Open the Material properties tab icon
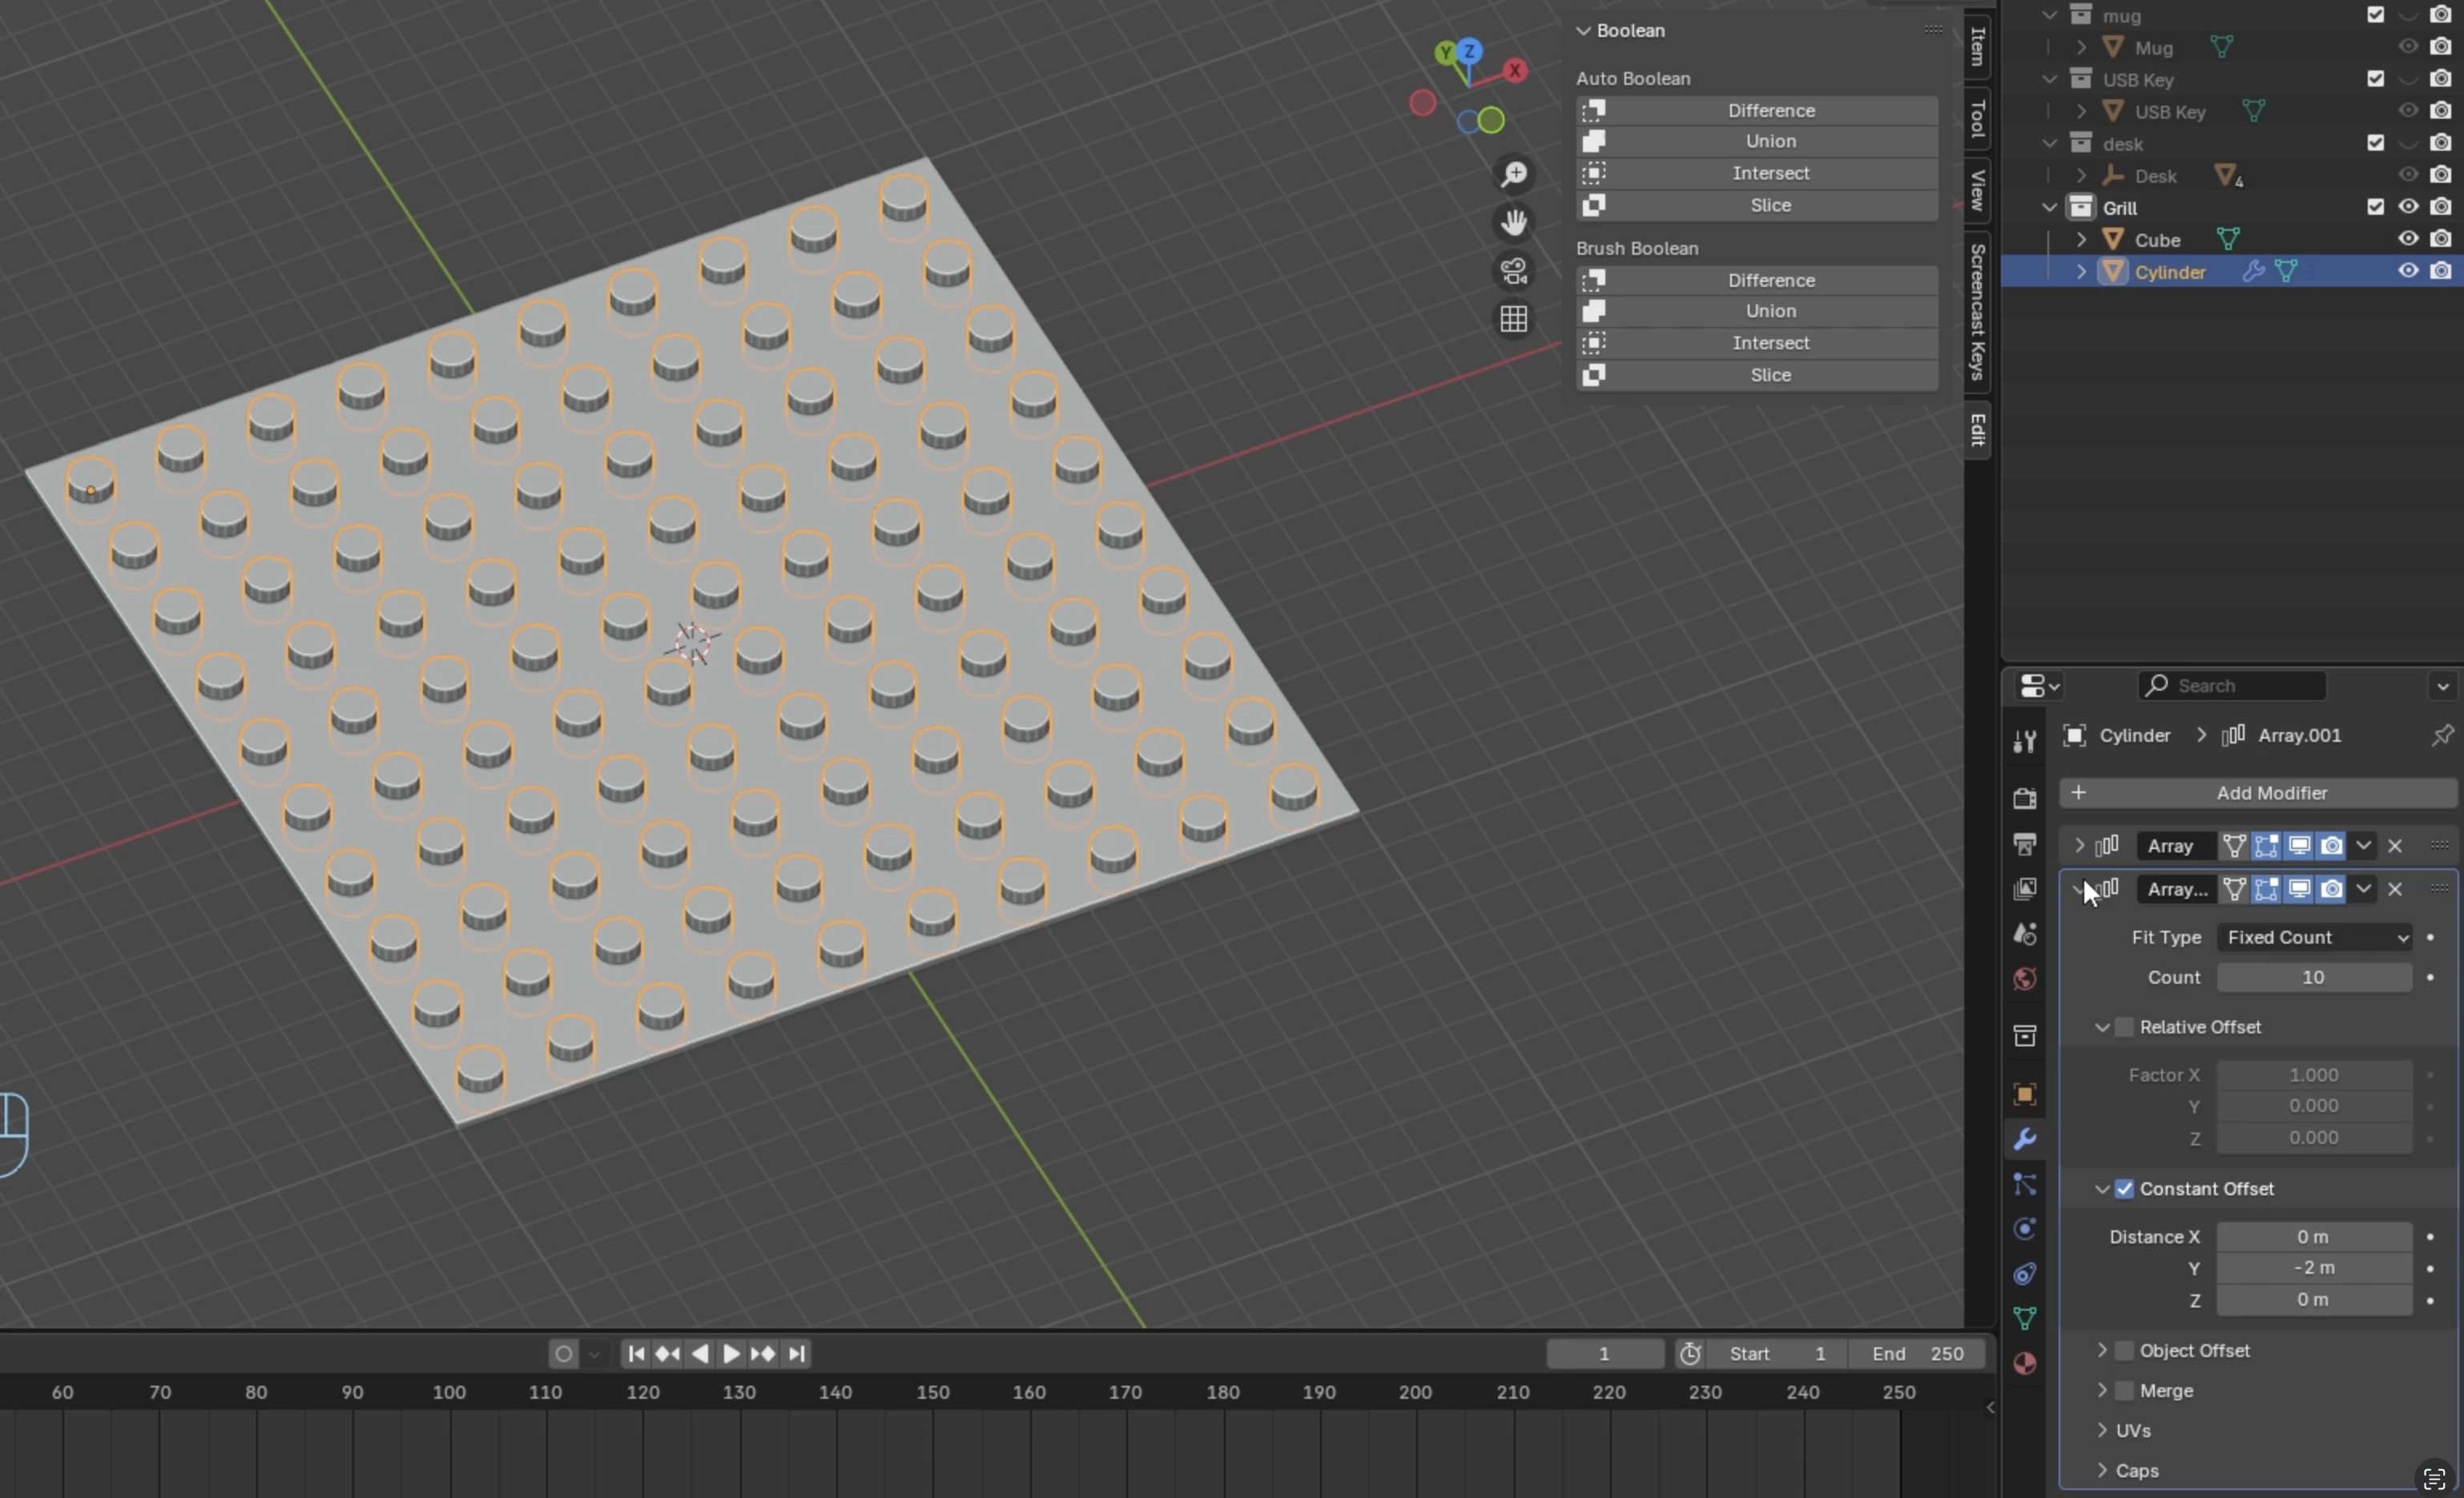The image size is (2464, 1498). 2025,1364
